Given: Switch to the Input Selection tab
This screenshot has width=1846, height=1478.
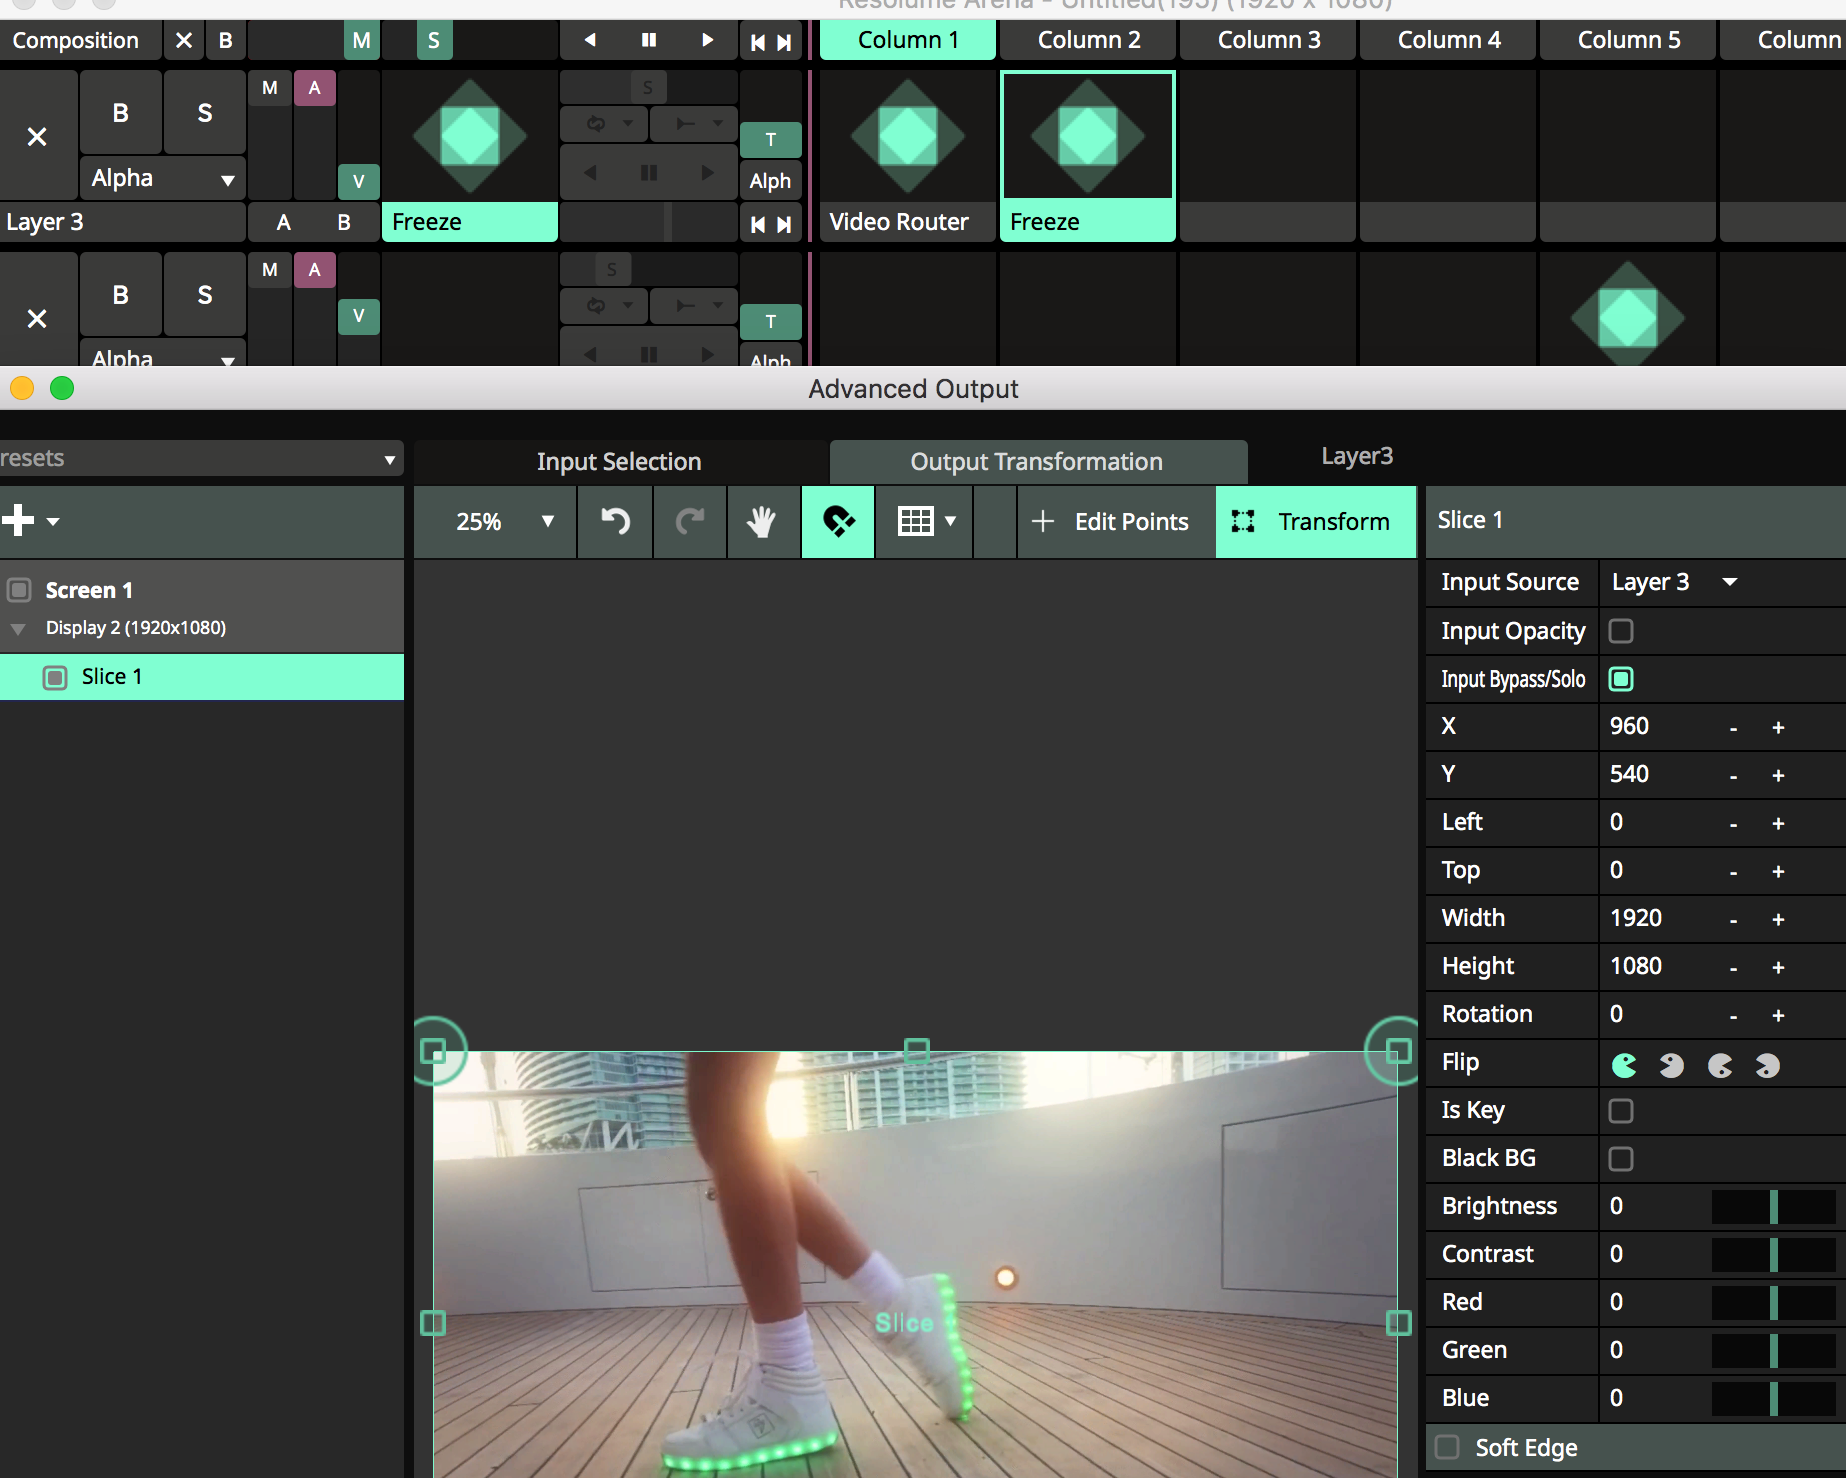Looking at the screenshot, I should 619,461.
